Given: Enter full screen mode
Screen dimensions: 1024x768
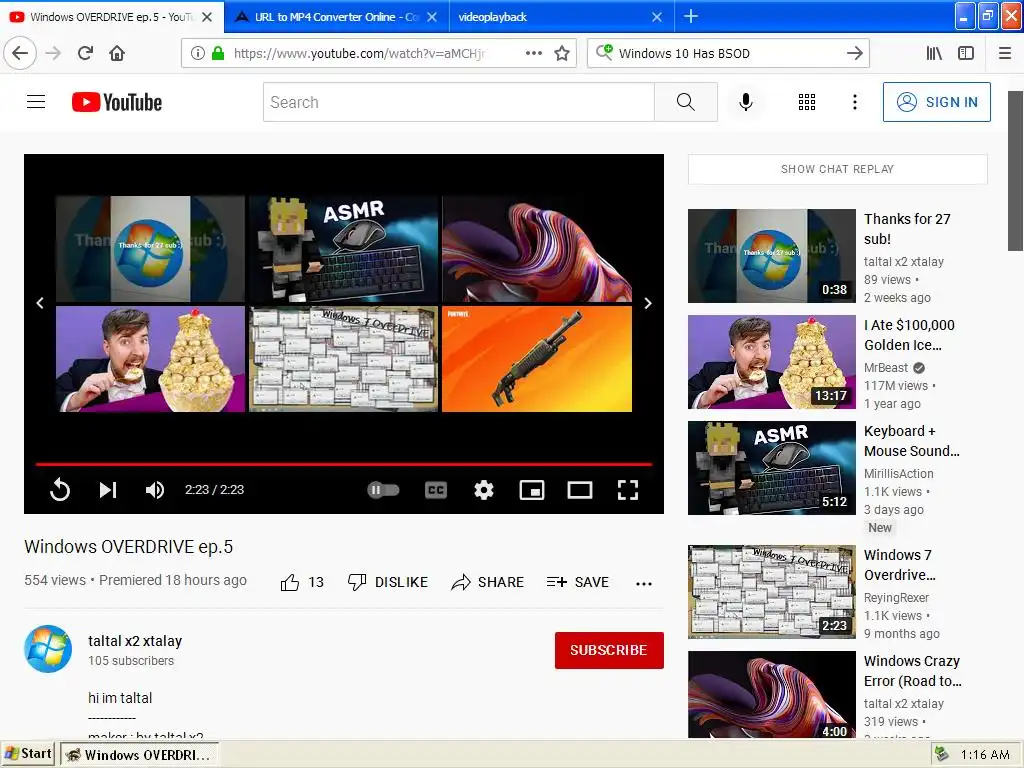Looking at the screenshot, I should [x=628, y=489].
